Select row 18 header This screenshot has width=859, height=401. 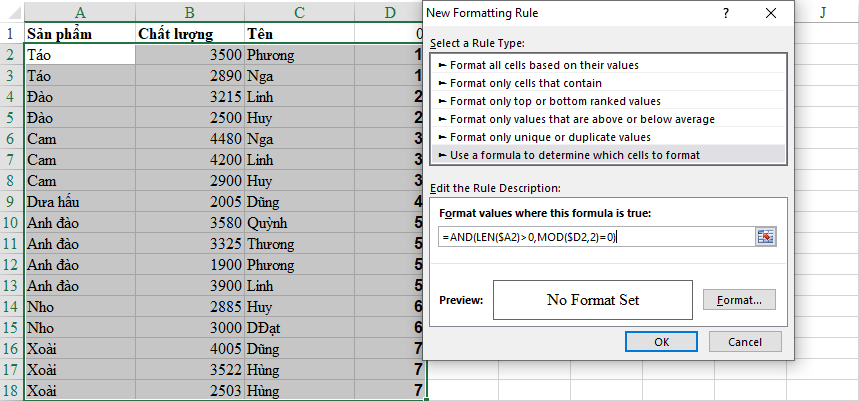coord(12,391)
